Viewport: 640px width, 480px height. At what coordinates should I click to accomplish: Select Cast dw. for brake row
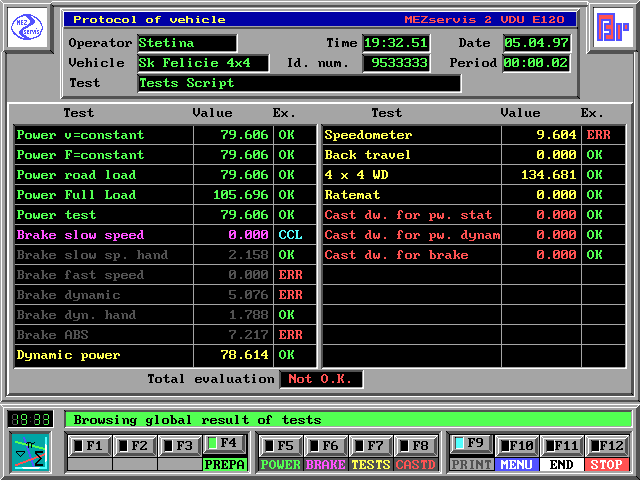click(474, 255)
